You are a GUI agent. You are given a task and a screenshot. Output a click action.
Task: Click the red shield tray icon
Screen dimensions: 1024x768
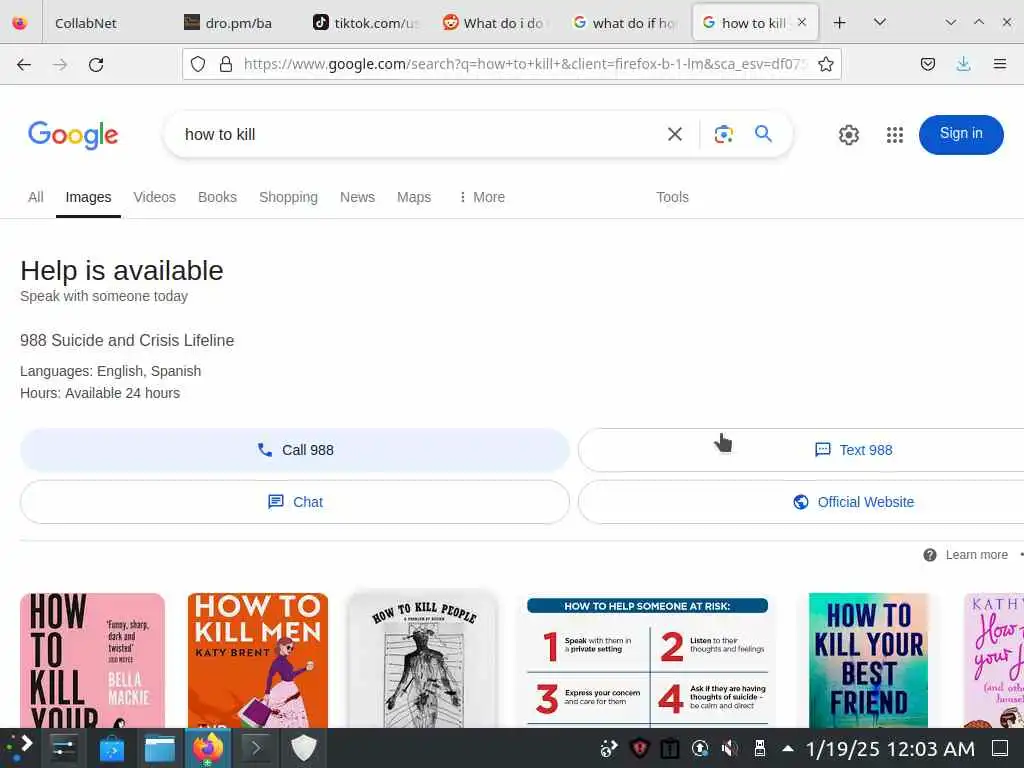coord(639,748)
